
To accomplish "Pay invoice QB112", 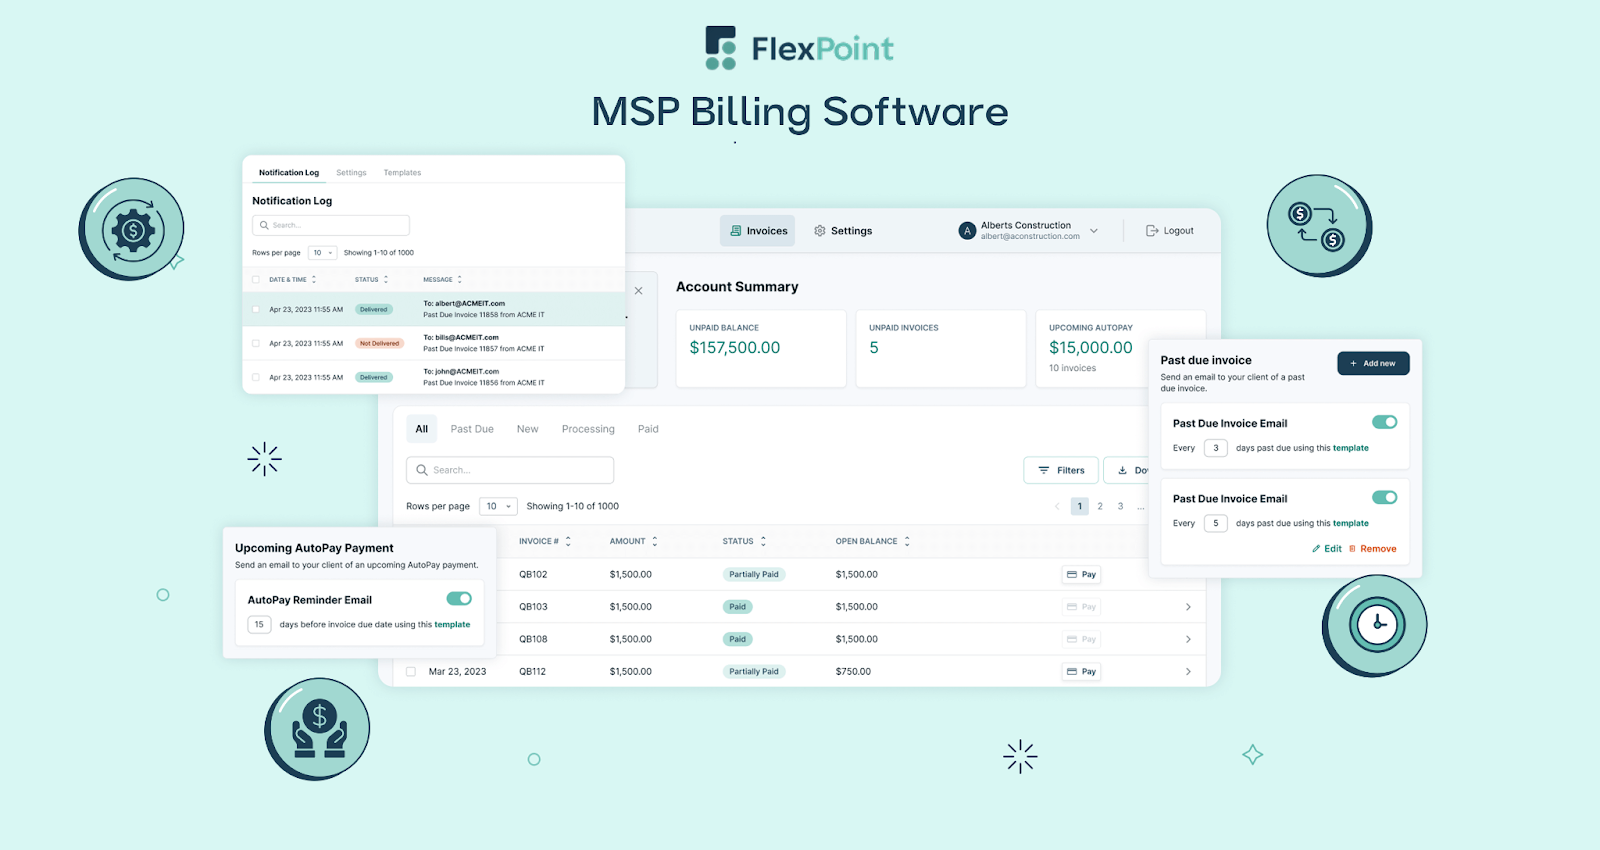I will [1081, 672].
